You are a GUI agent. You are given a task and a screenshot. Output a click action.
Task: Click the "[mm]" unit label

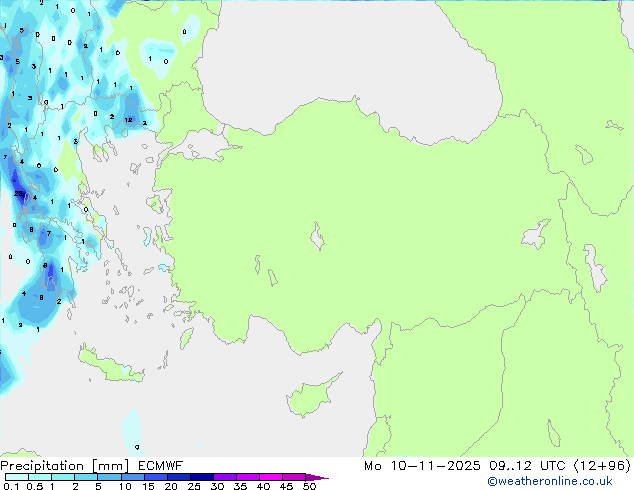(110, 466)
